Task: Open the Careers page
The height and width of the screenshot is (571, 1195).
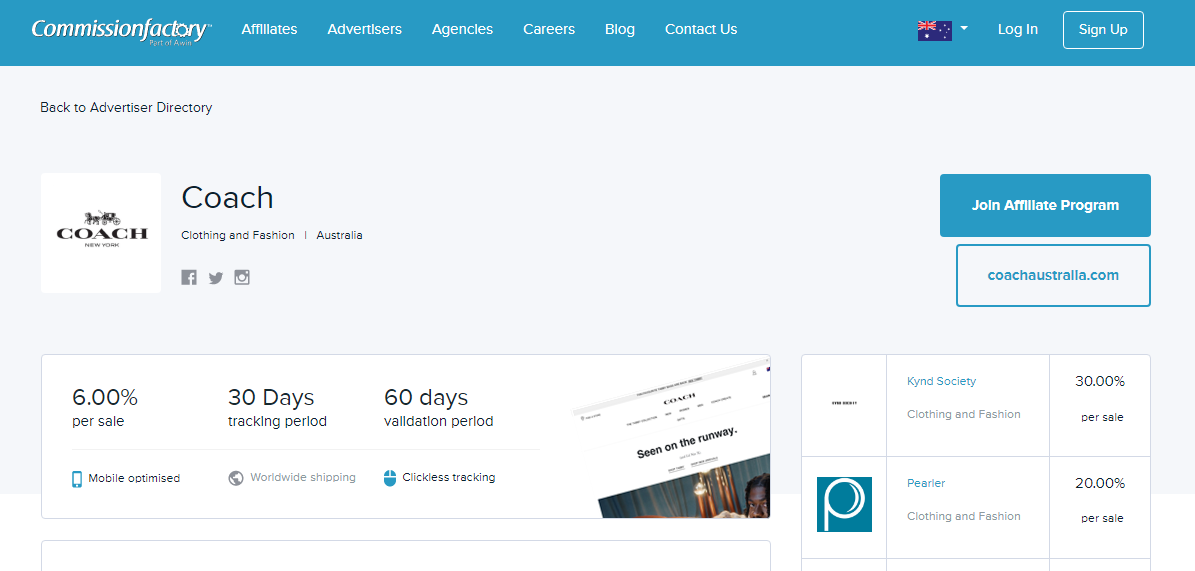Action: [549, 29]
